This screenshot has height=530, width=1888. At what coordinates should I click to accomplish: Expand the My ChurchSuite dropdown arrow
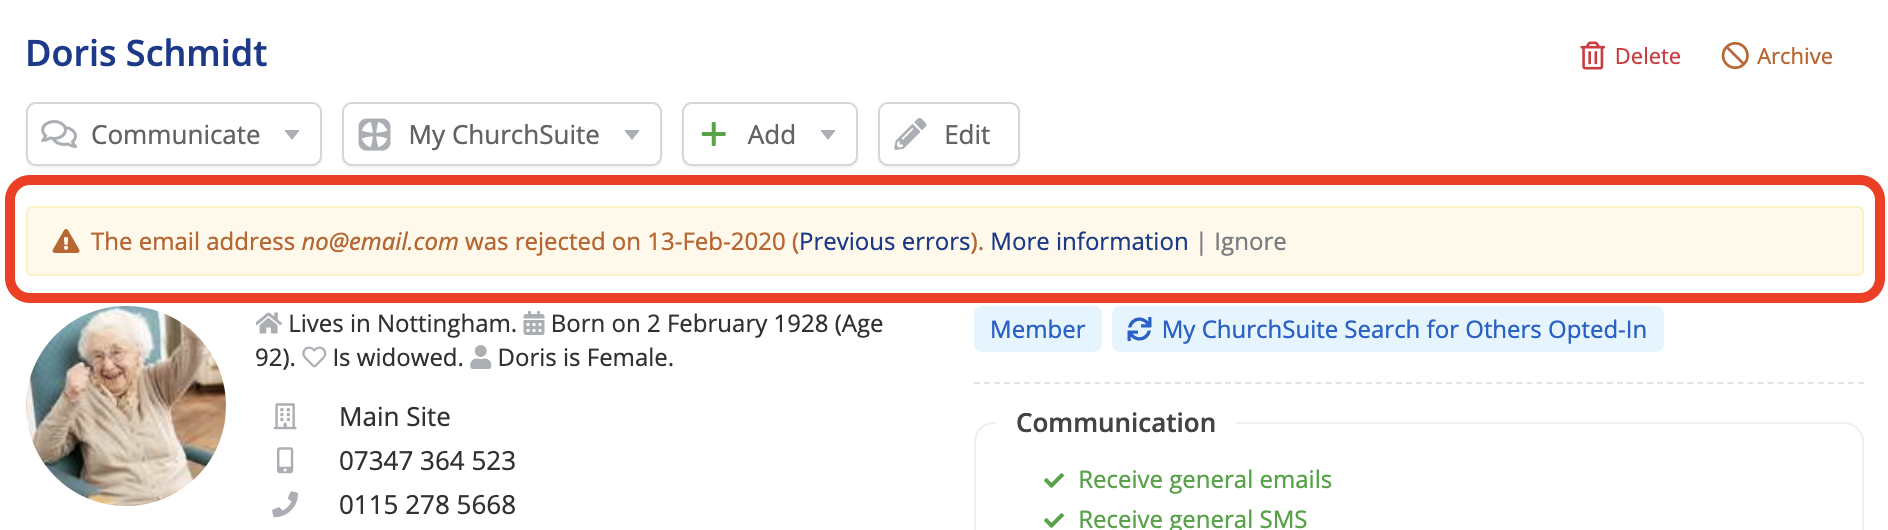[632, 135]
